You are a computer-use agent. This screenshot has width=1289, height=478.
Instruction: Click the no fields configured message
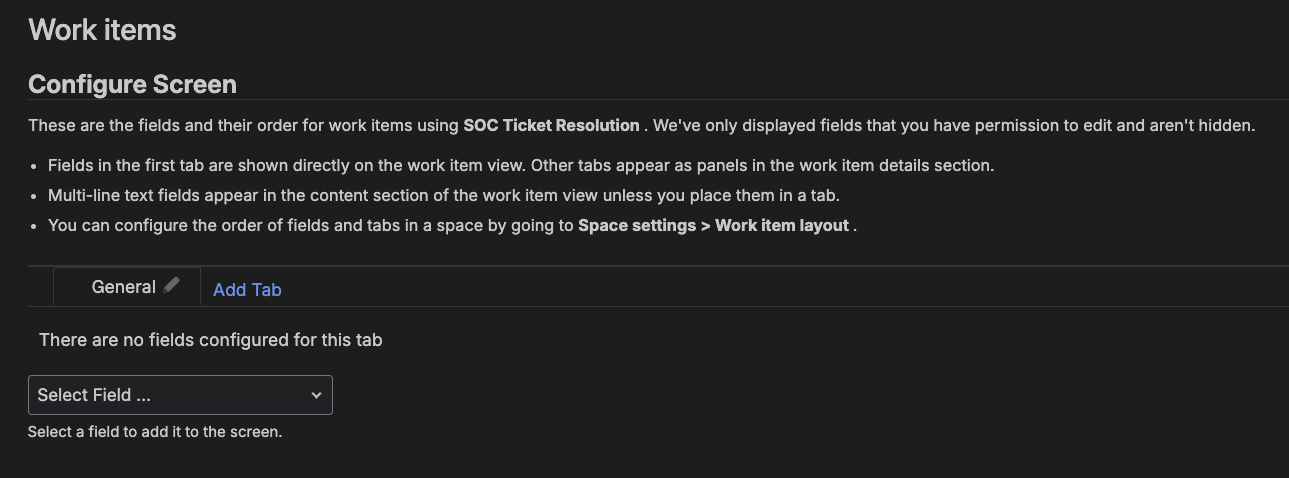(x=210, y=340)
